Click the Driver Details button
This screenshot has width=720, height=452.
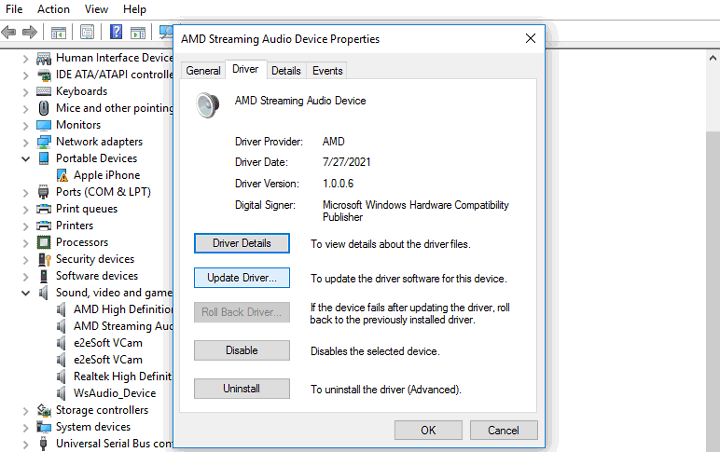pyautogui.click(x=241, y=243)
